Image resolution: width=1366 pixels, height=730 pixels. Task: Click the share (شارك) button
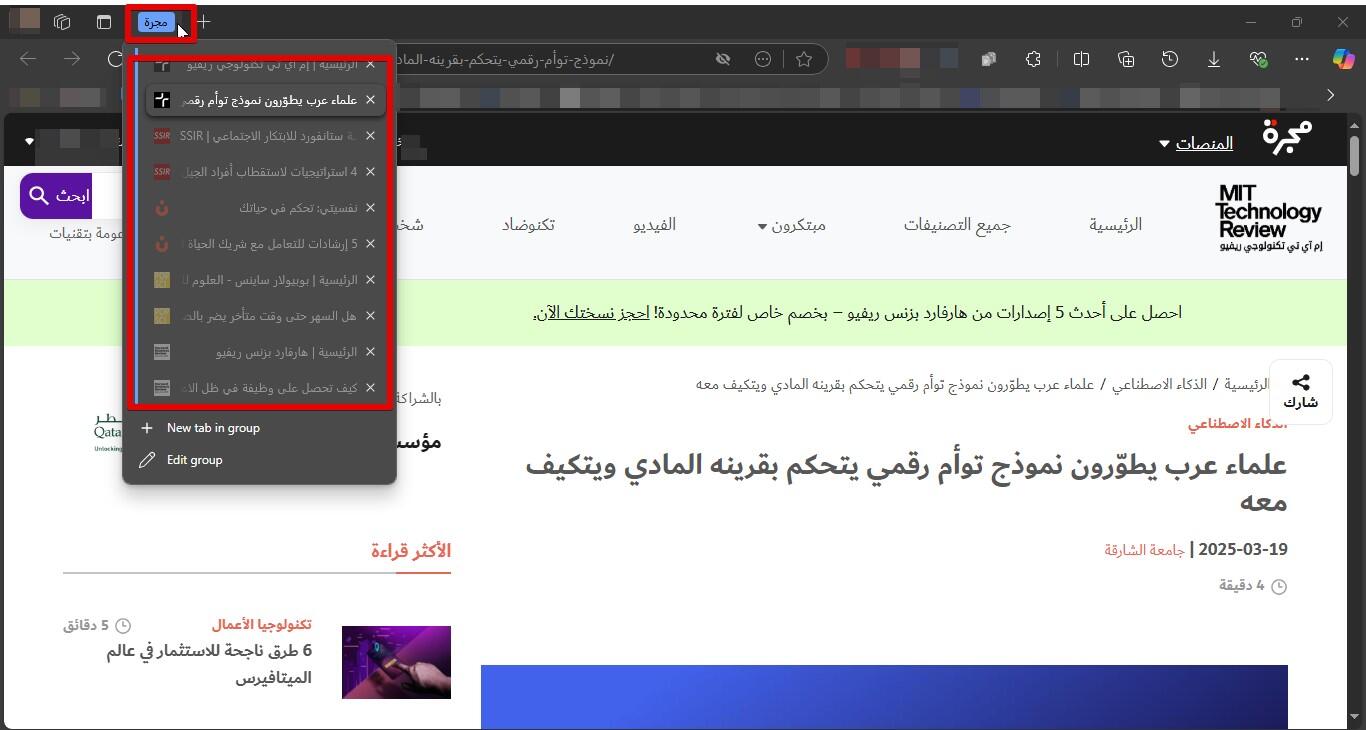tap(1300, 392)
